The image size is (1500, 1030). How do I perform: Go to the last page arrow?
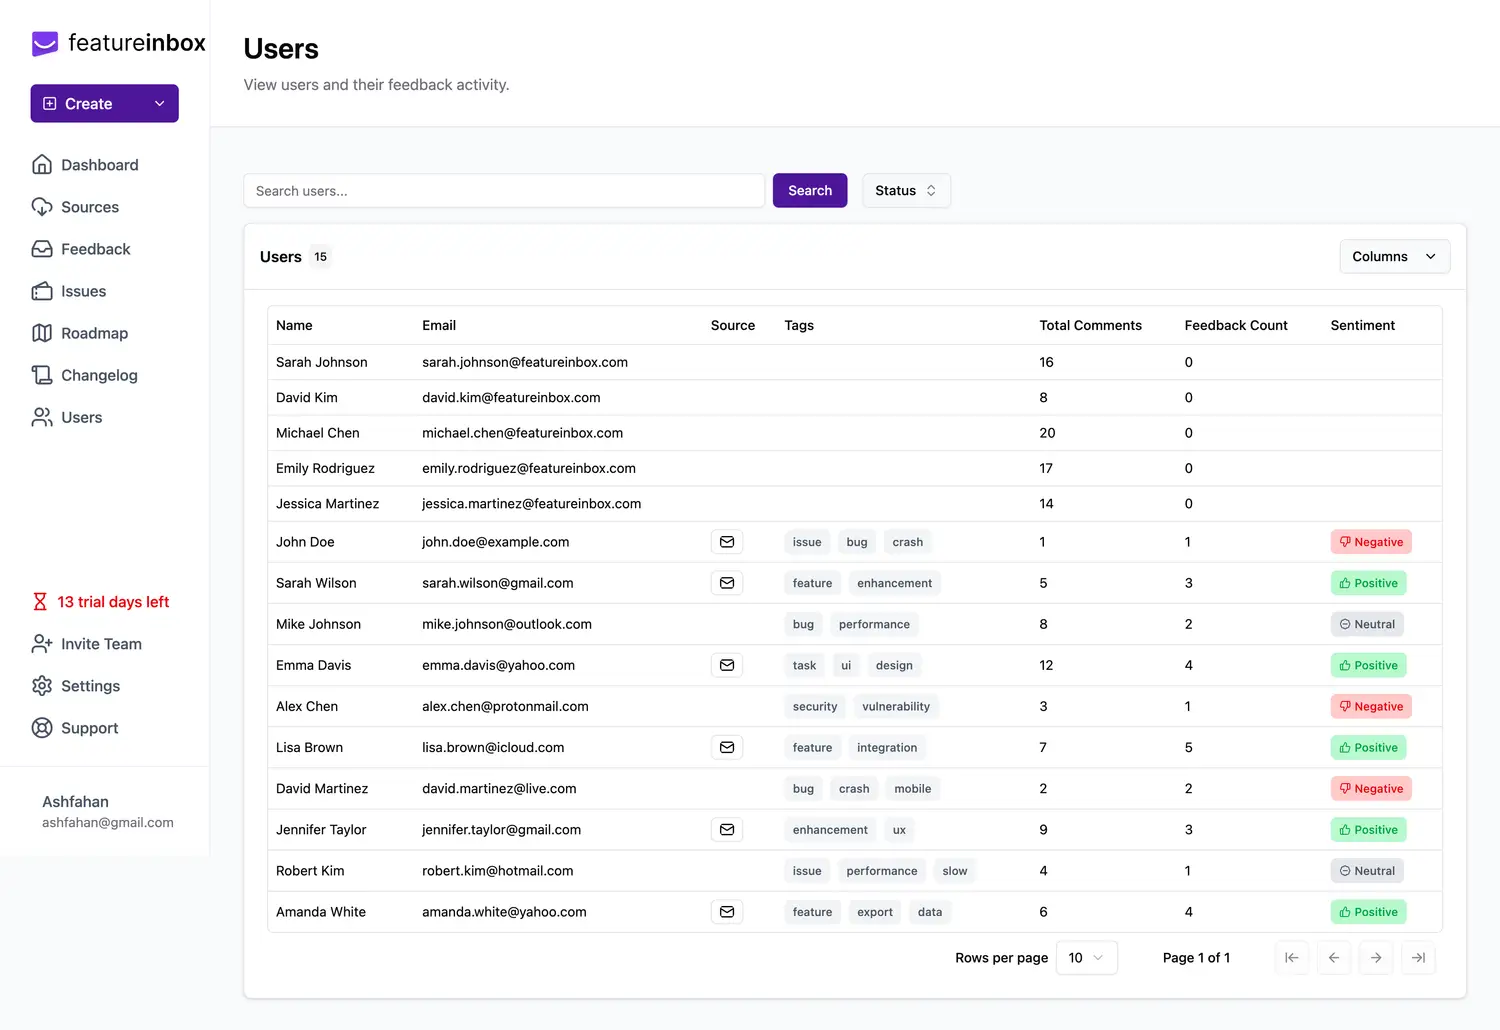click(x=1418, y=958)
